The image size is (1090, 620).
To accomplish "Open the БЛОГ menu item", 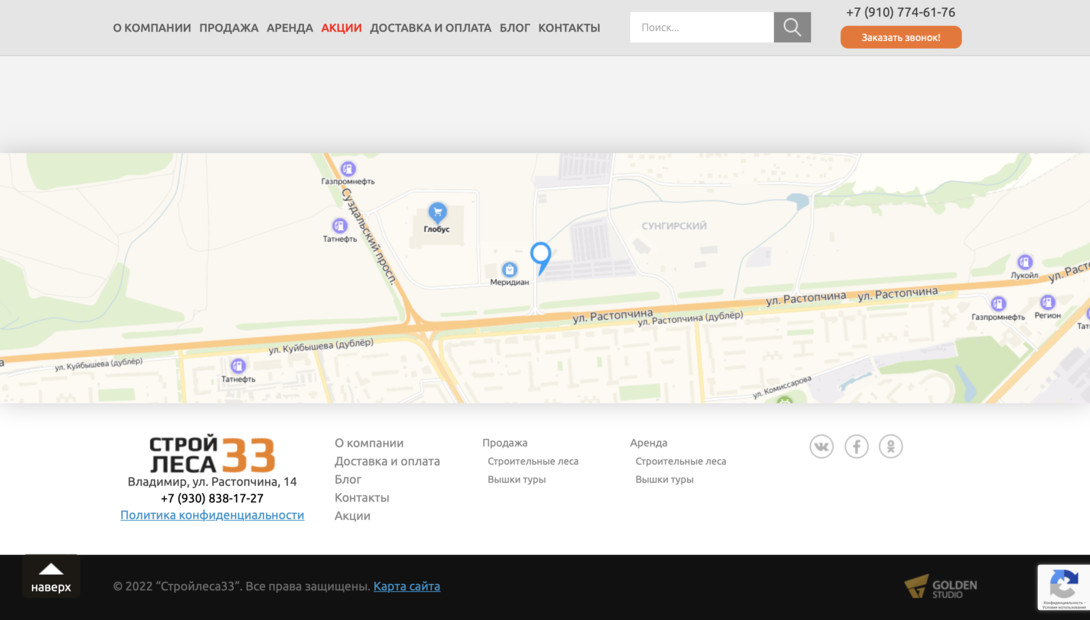I will (514, 28).
